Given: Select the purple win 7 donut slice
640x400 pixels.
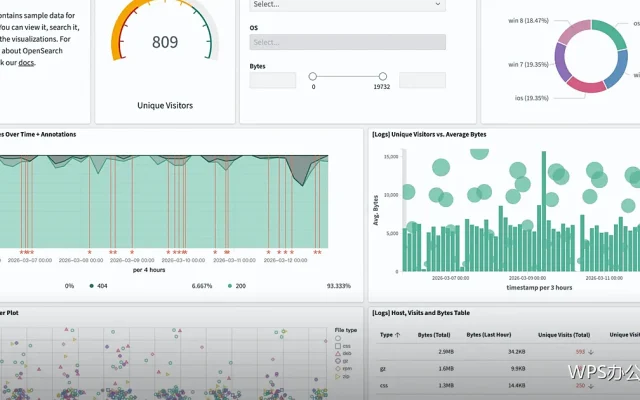Looking at the screenshot, I should (562, 61).
